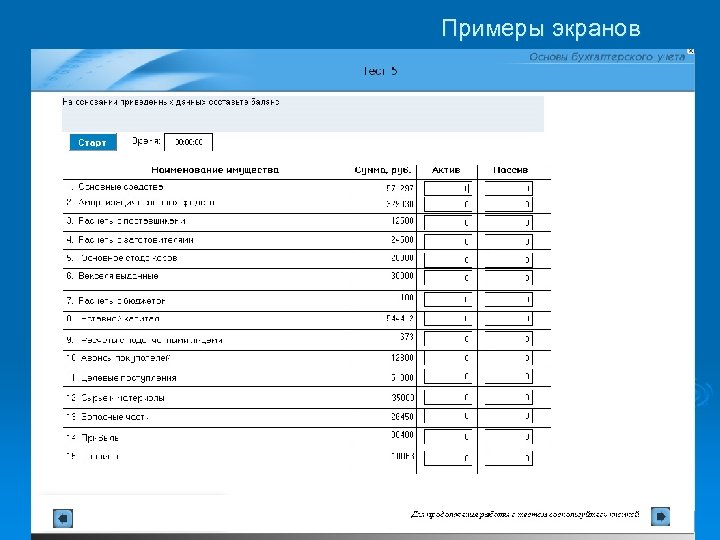Focus Актив field for Целевые поступления

[448, 377]
